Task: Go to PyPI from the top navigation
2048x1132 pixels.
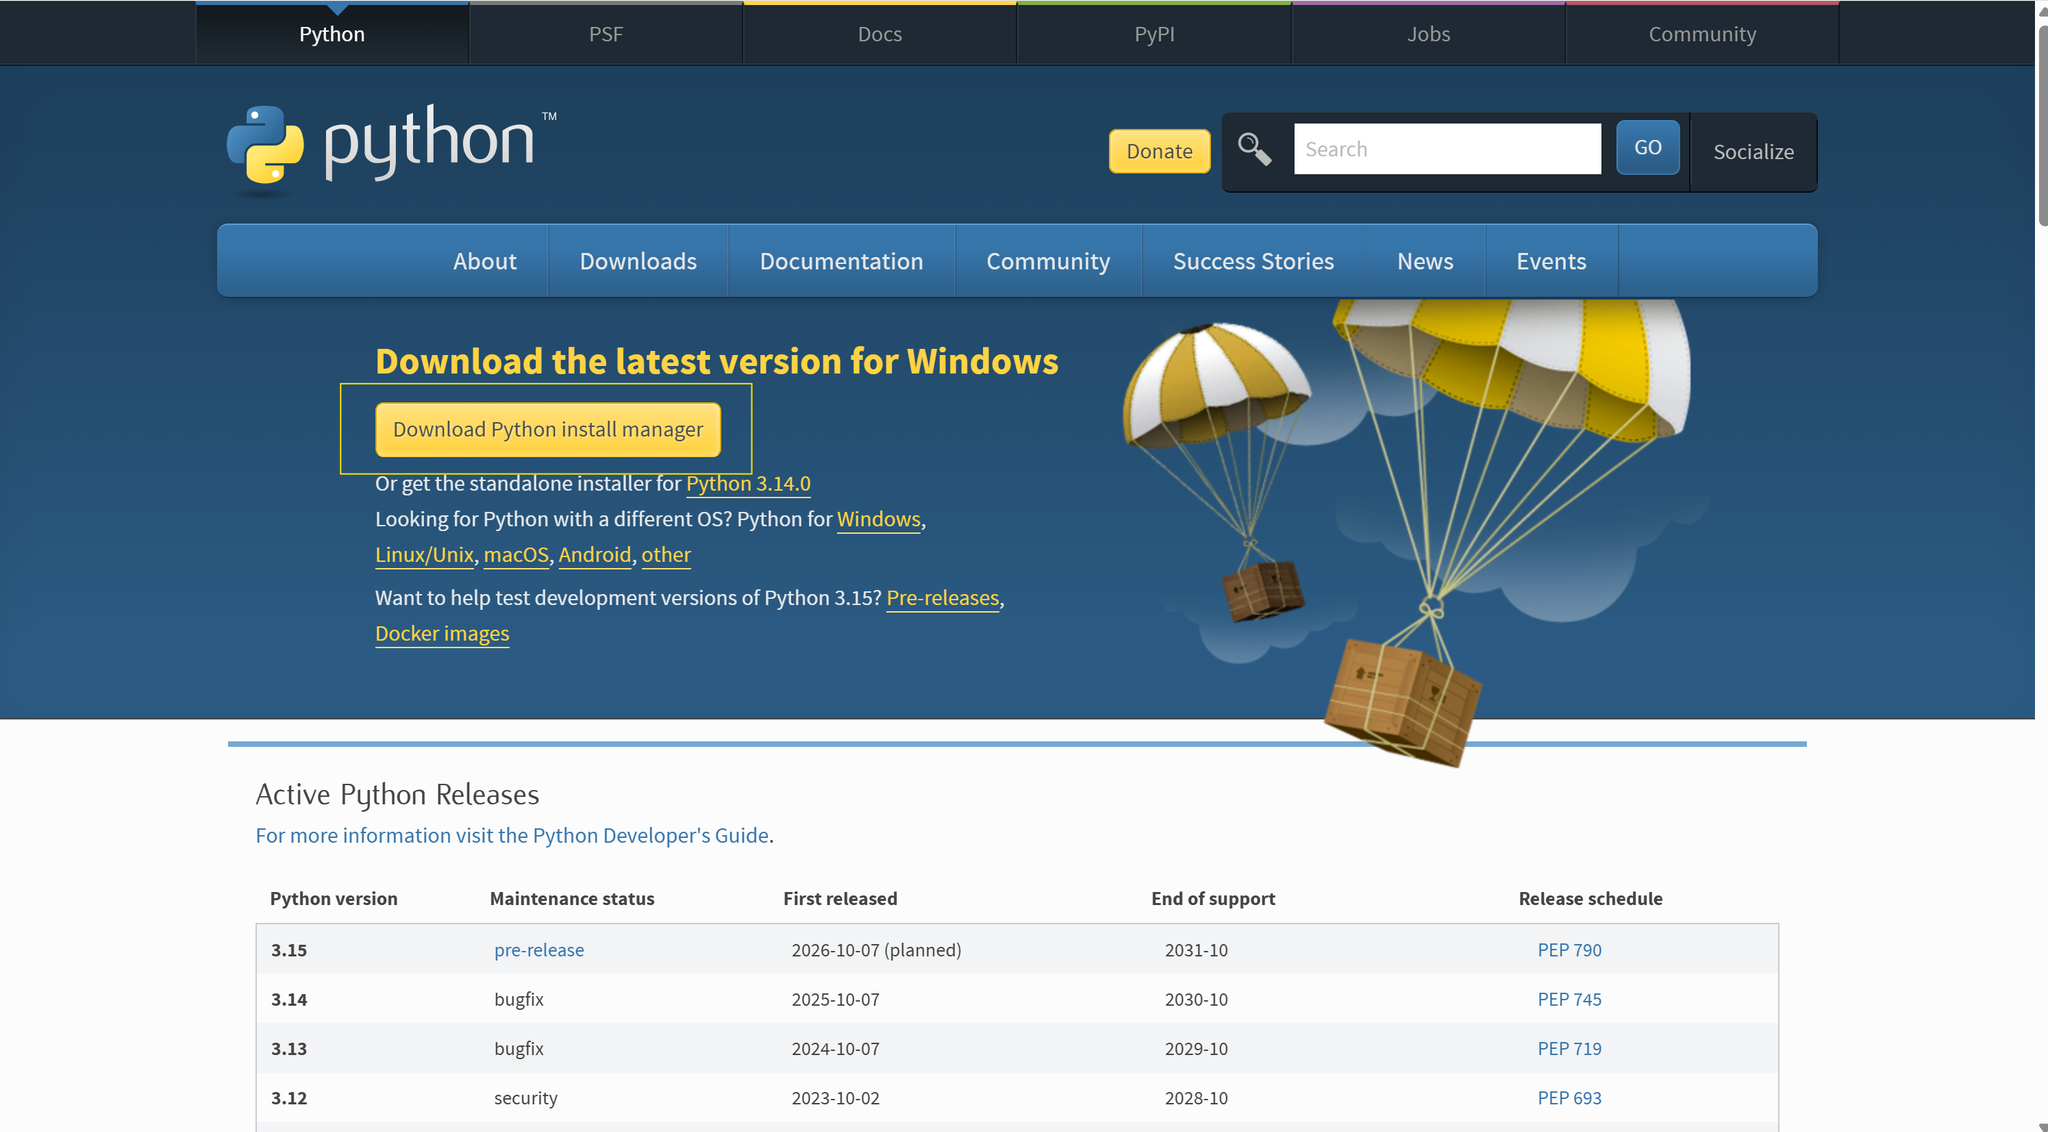Action: (1154, 33)
